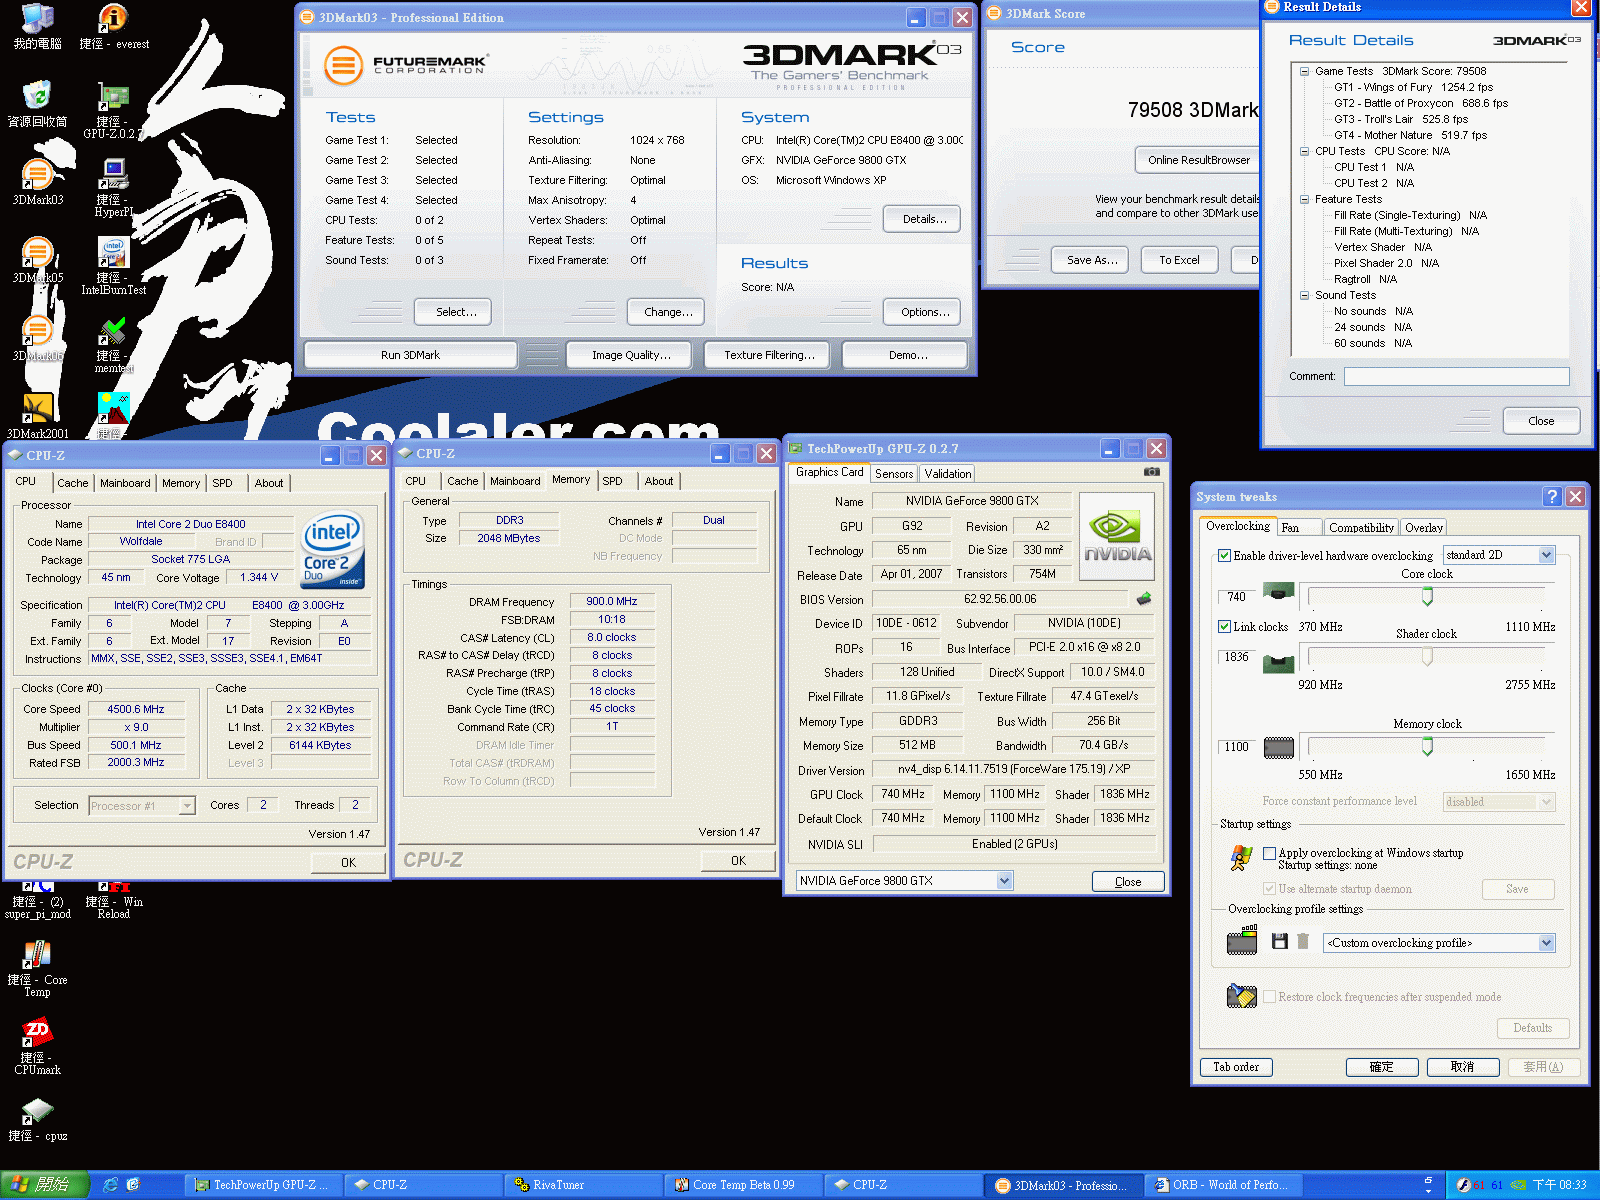The width and height of the screenshot is (1600, 1200).
Task: Launch the 3DMark06 desktop shortcut
Action: tap(37, 338)
